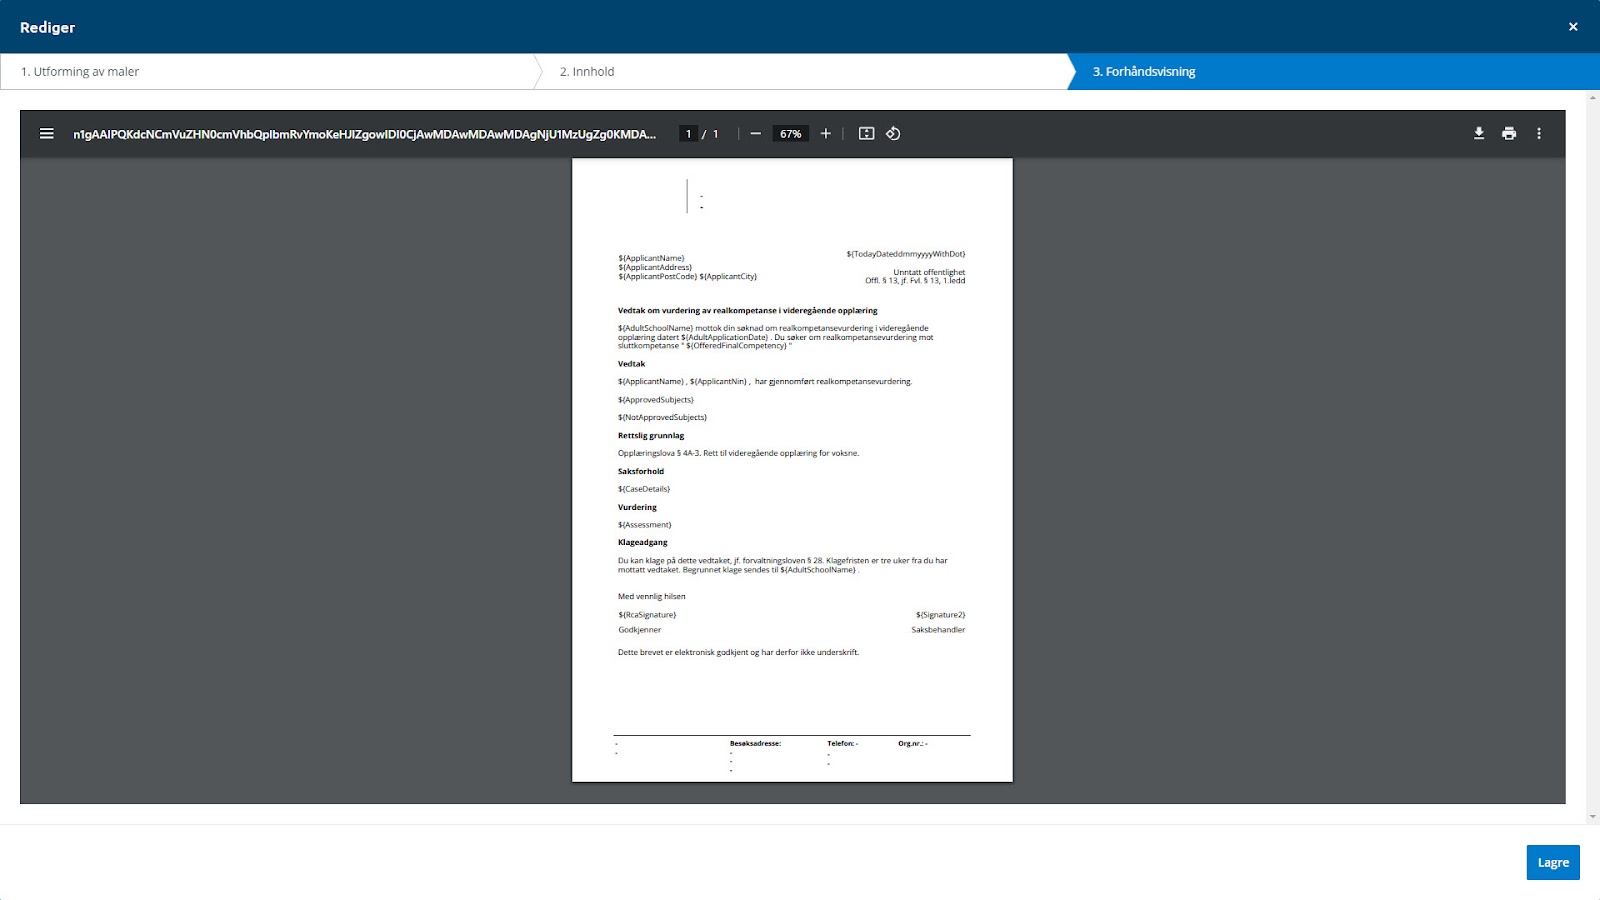
Task: Click the 'Med vennlig hilsen' text
Action: [x=652, y=597]
